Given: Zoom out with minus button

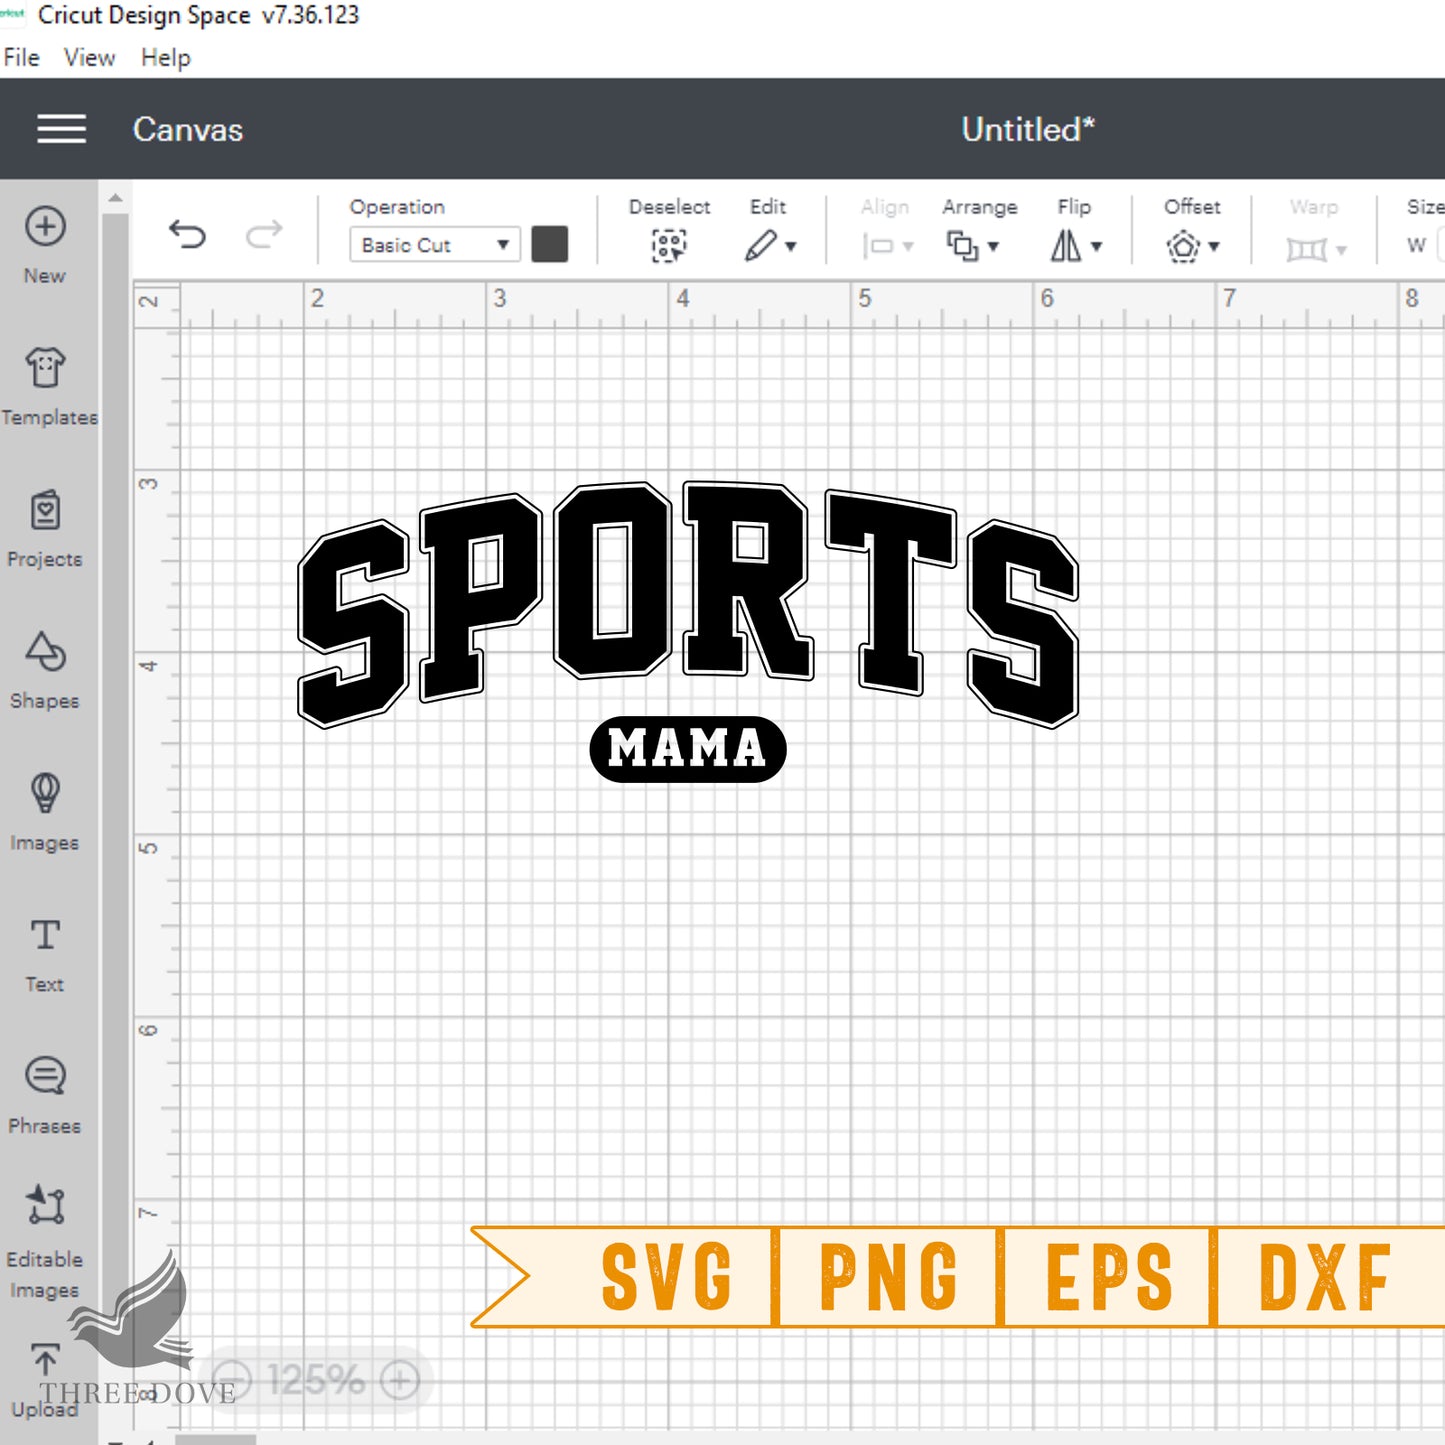Looking at the screenshot, I should [x=232, y=1381].
